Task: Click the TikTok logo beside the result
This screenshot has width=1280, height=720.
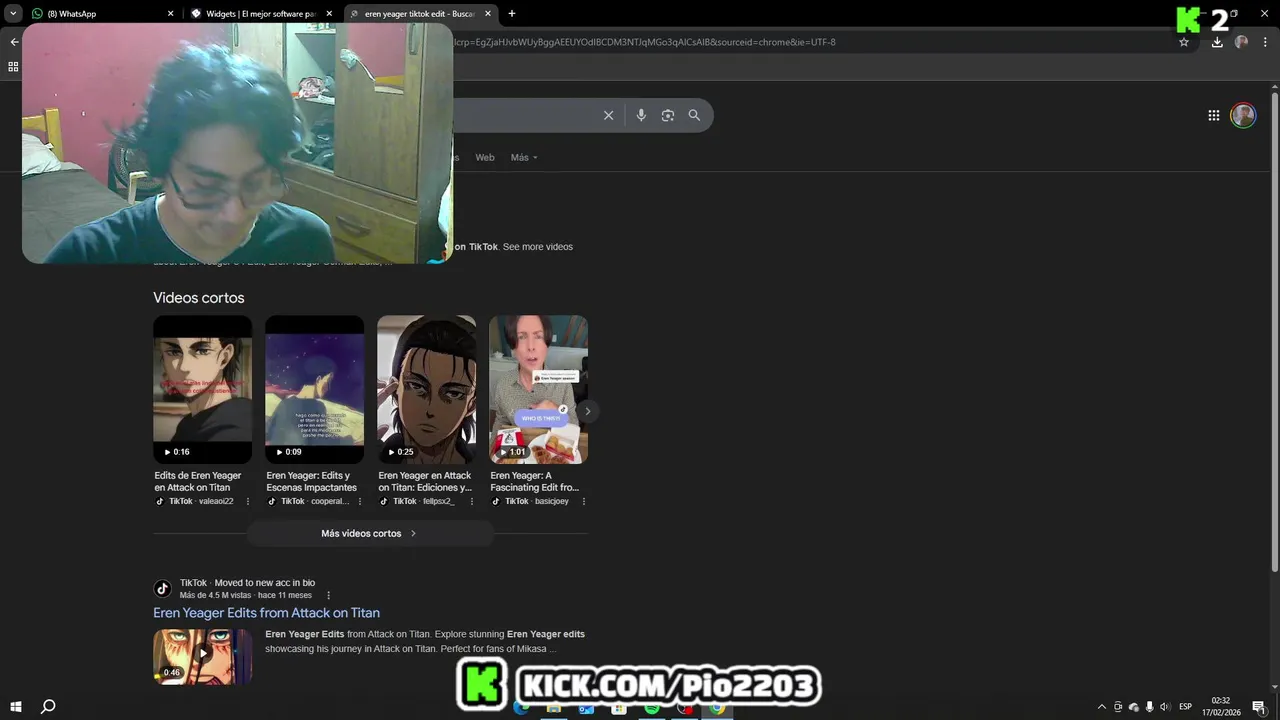Action: (162, 589)
